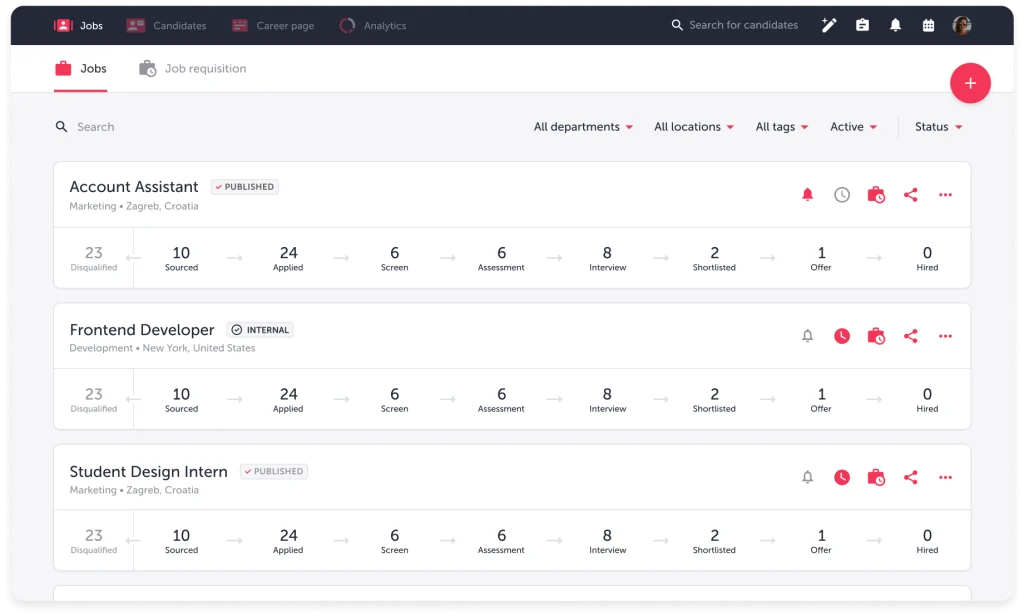
Task: Open the clipboard icon in the top navigation
Action: click(x=862, y=25)
